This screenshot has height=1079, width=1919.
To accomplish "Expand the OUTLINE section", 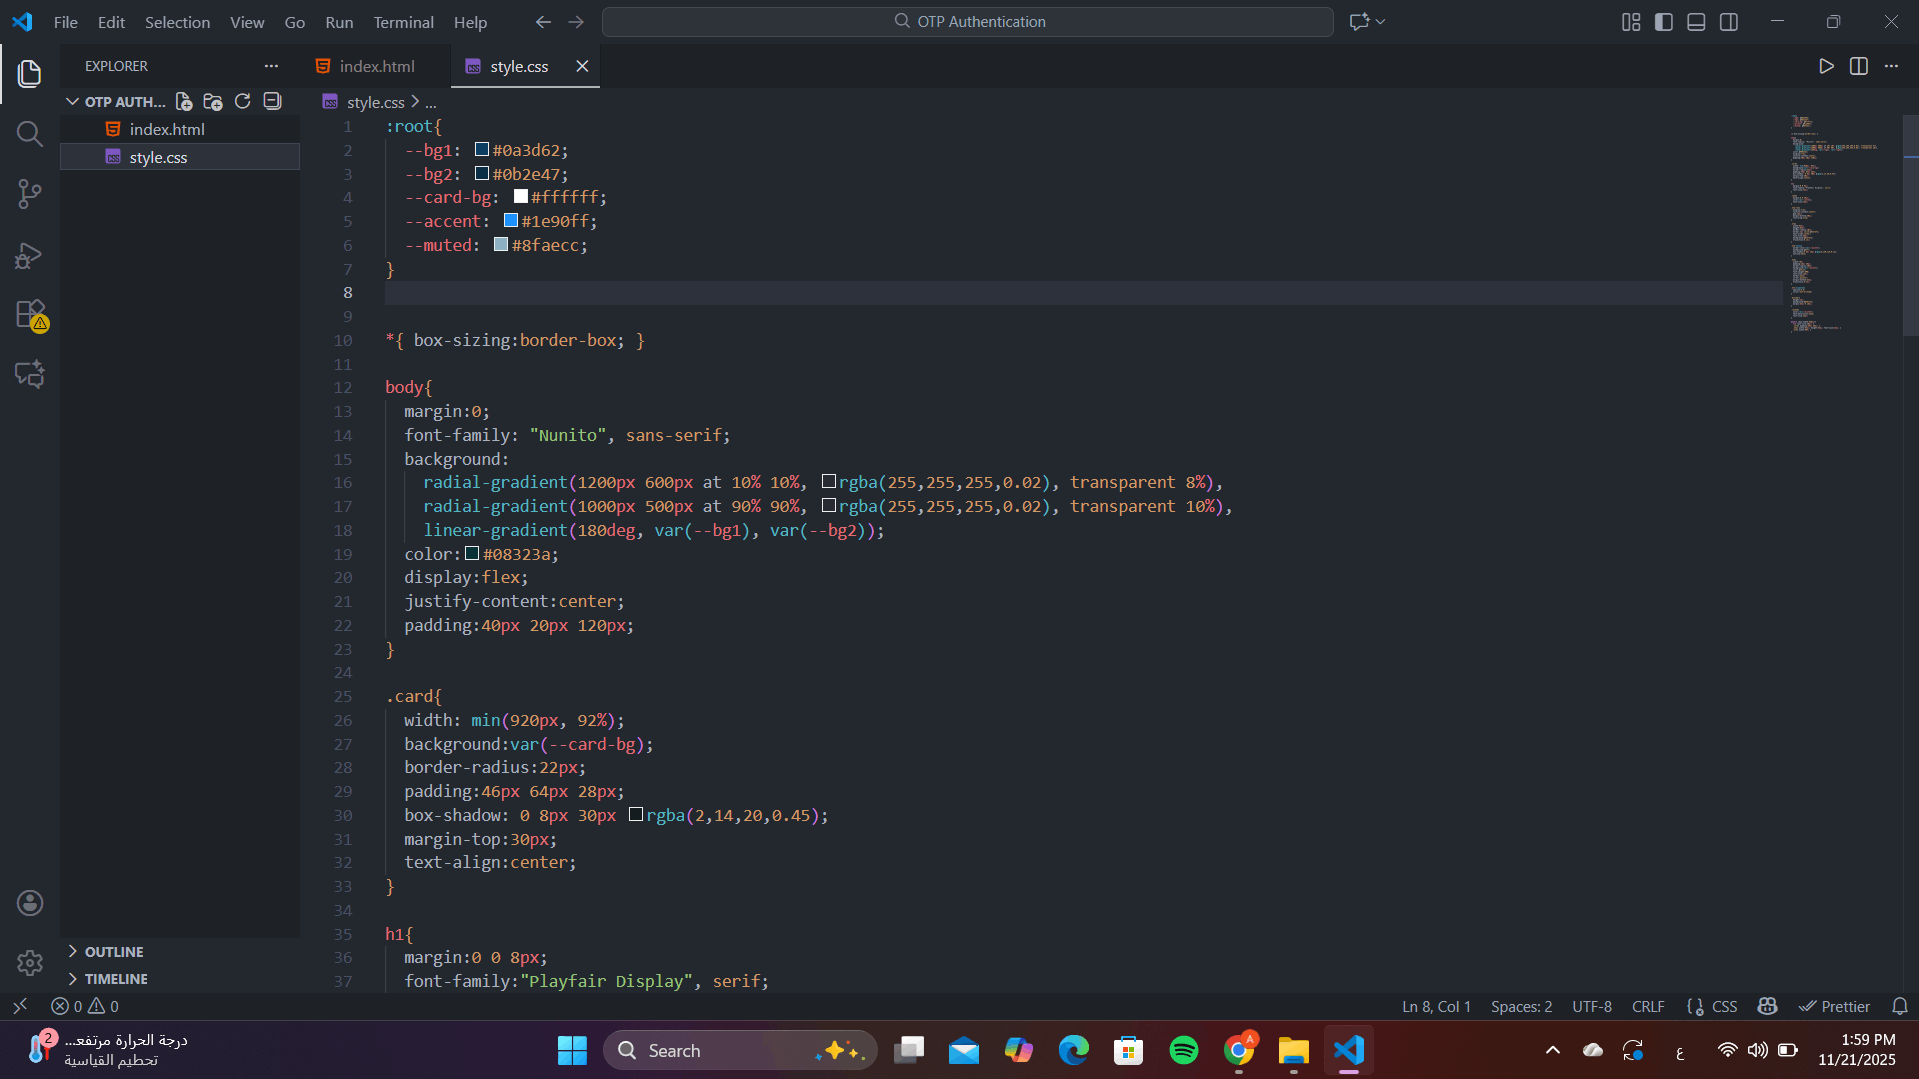I will [114, 952].
